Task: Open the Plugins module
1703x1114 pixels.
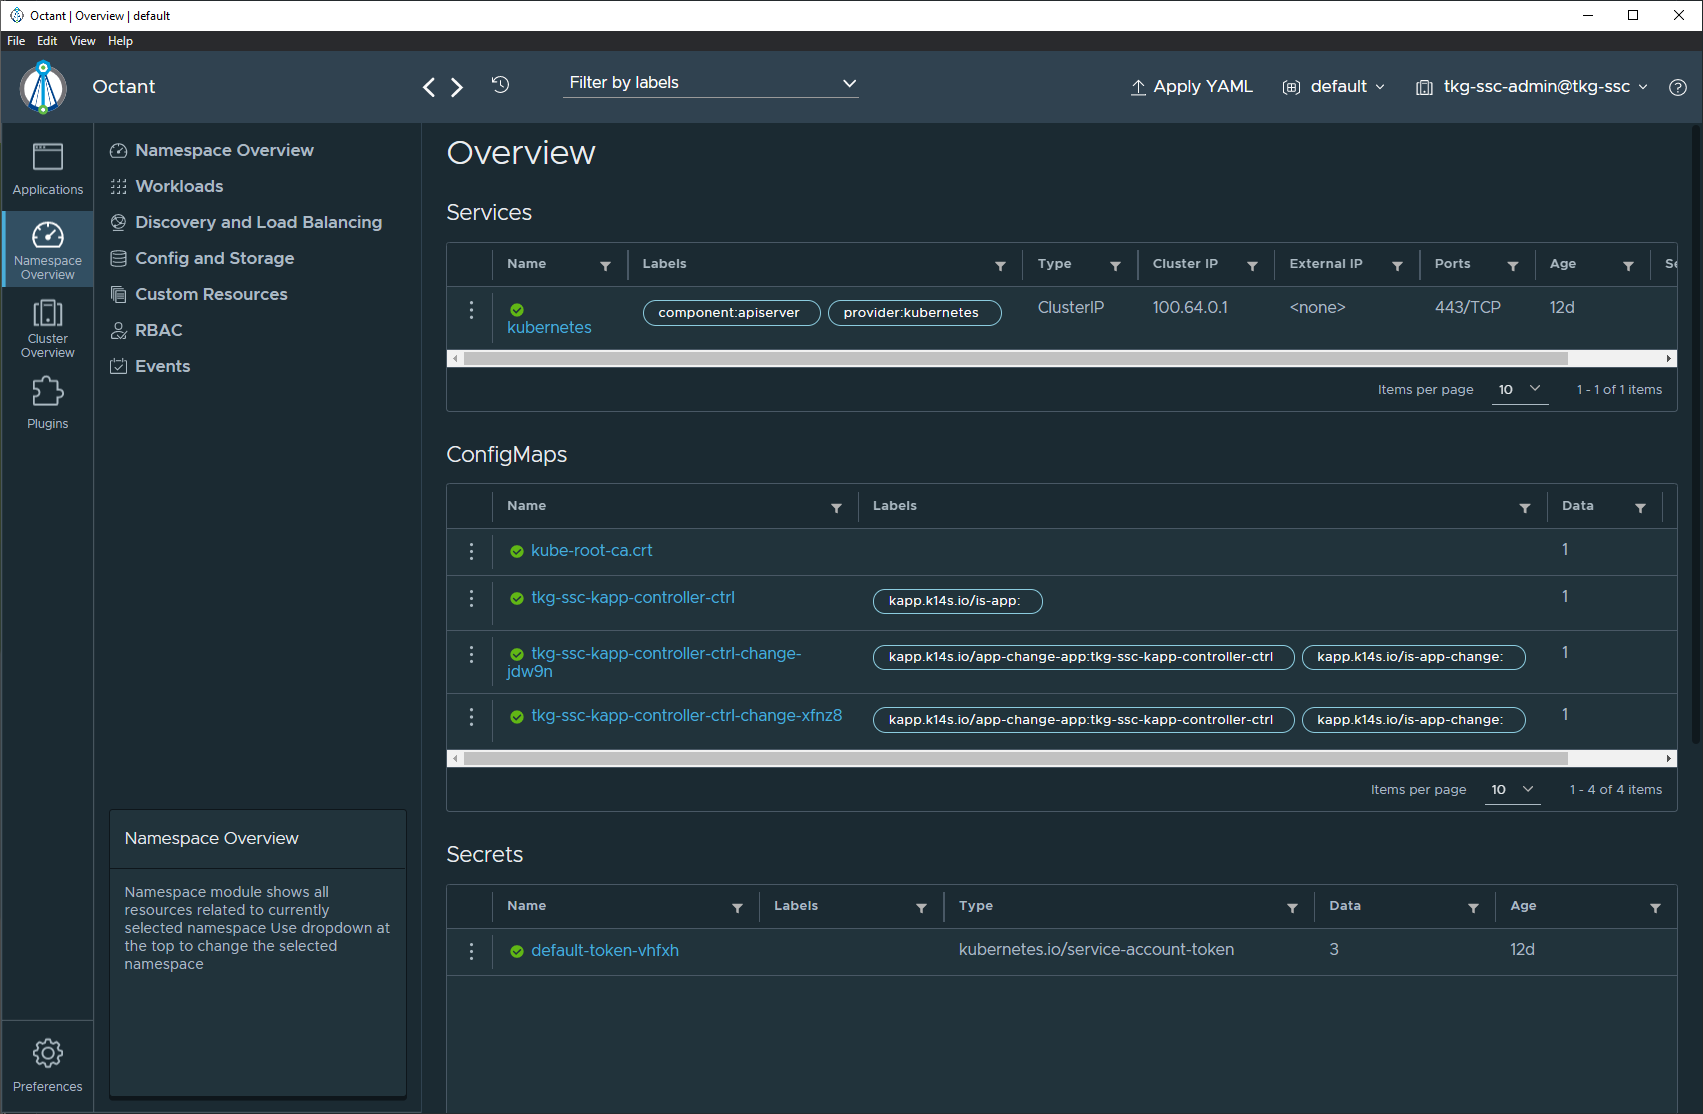Action: pos(47,402)
